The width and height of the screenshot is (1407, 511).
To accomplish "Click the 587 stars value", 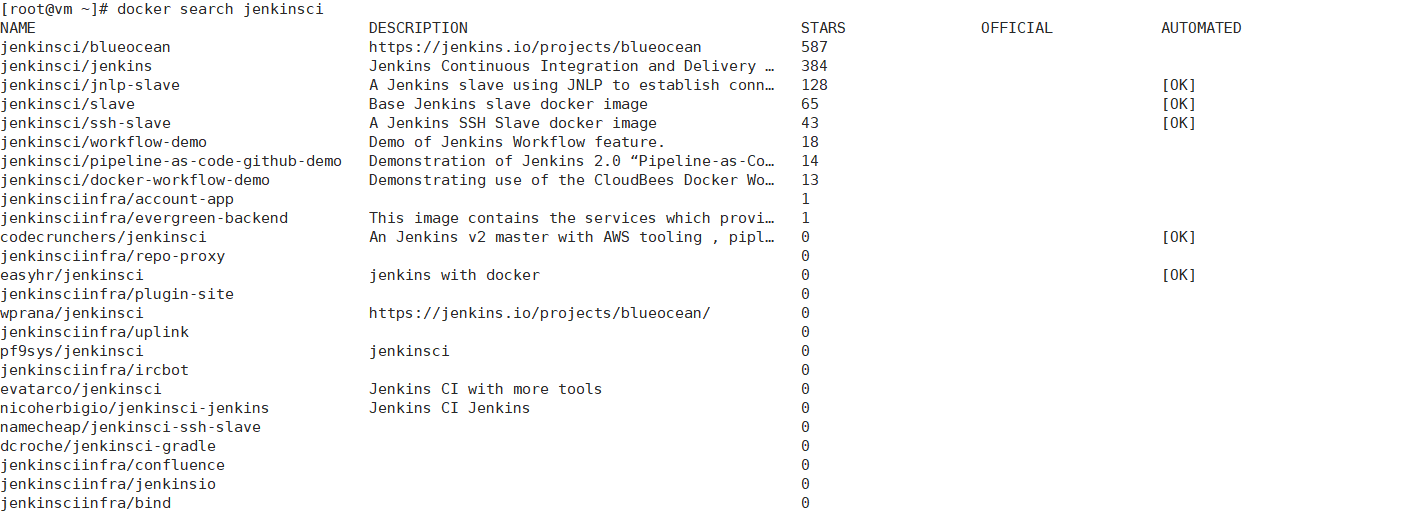I will 814,47.
